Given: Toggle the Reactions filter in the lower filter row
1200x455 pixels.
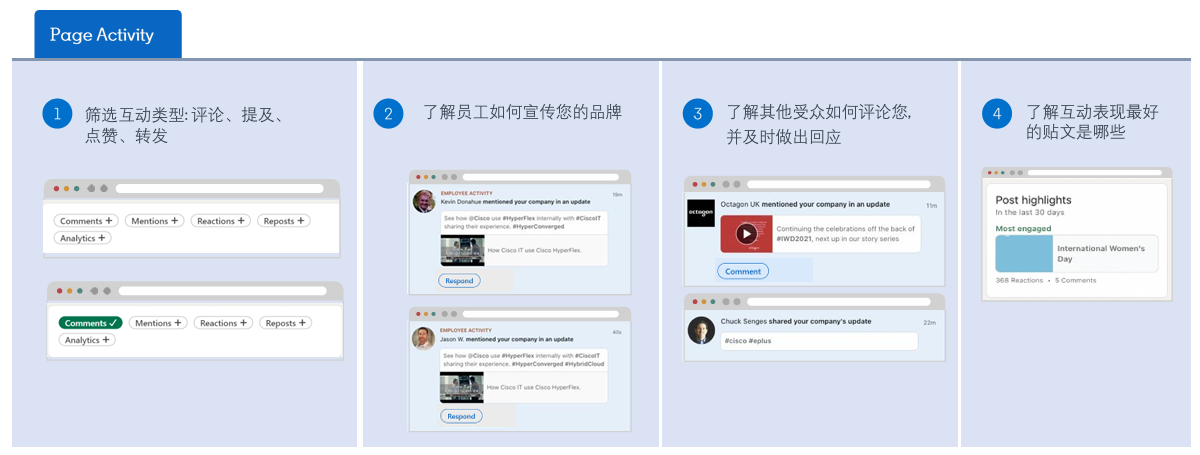Looking at the screenshot, I should pyautogui.click(x=223, y=323).
